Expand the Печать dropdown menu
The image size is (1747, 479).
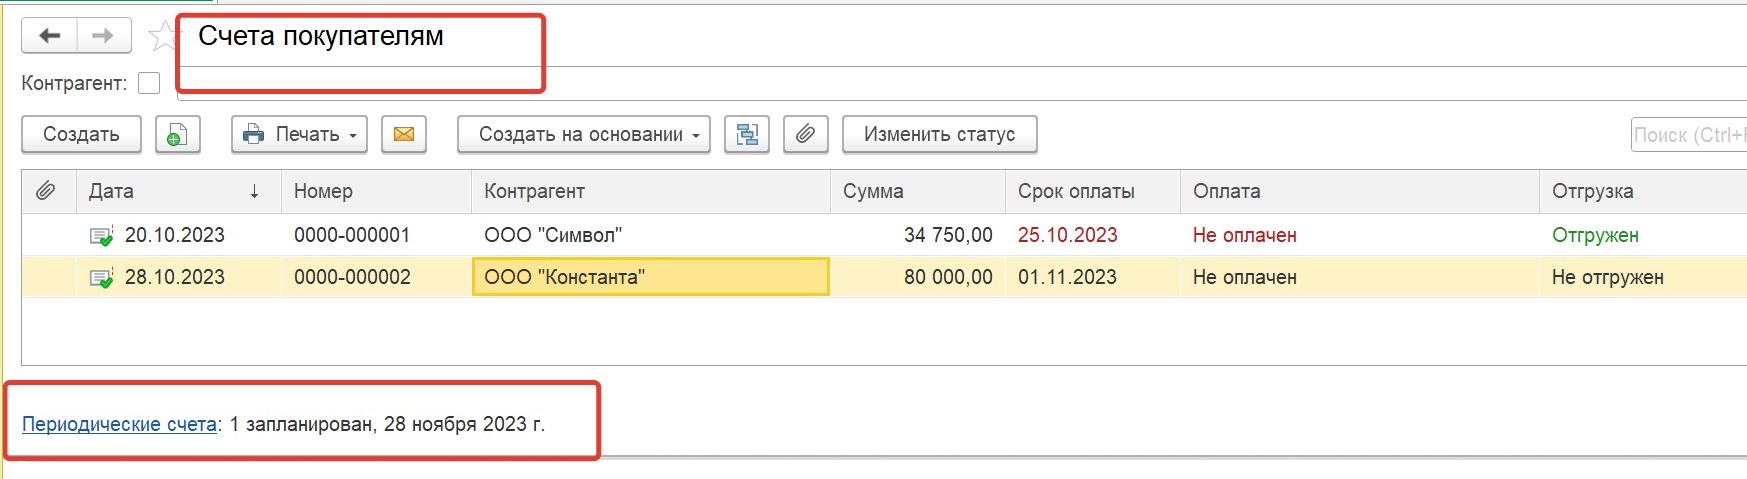click(x=300, y=135)
